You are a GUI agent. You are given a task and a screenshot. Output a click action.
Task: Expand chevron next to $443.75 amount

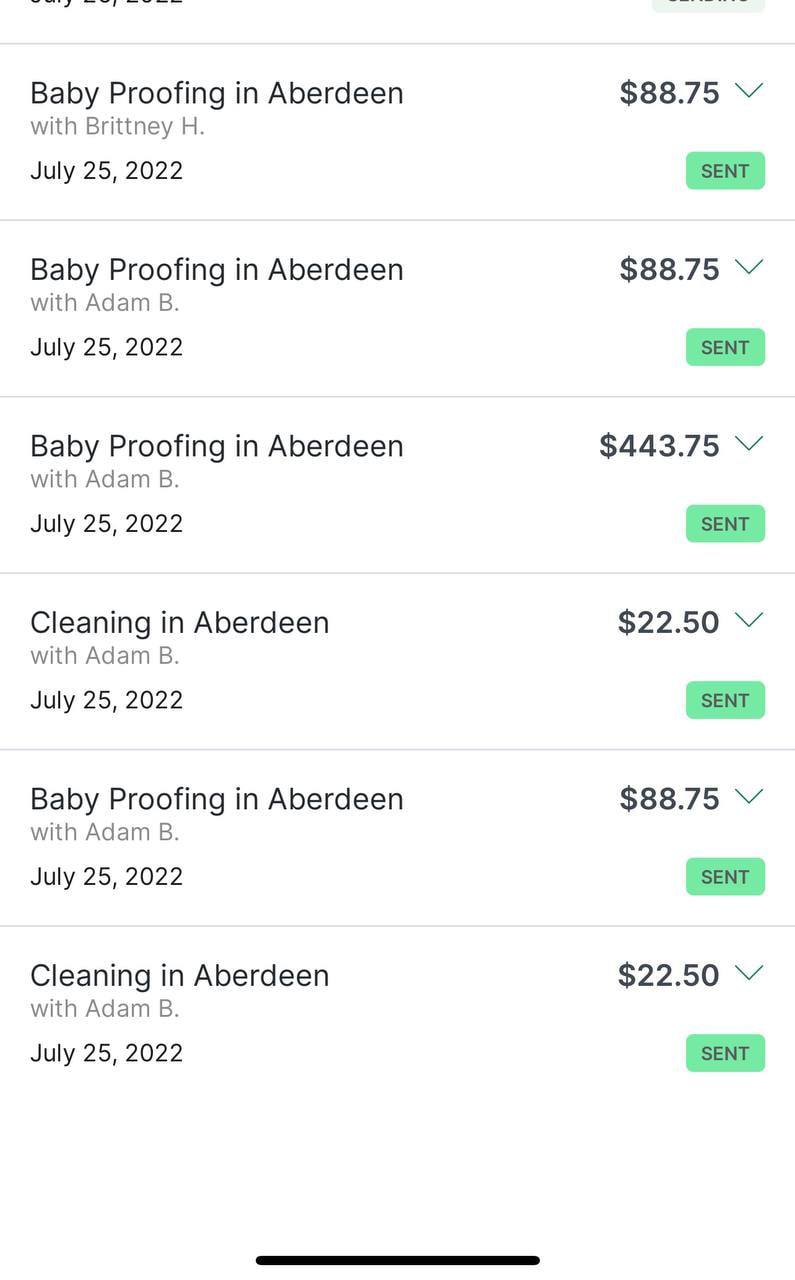pos(748,444)
